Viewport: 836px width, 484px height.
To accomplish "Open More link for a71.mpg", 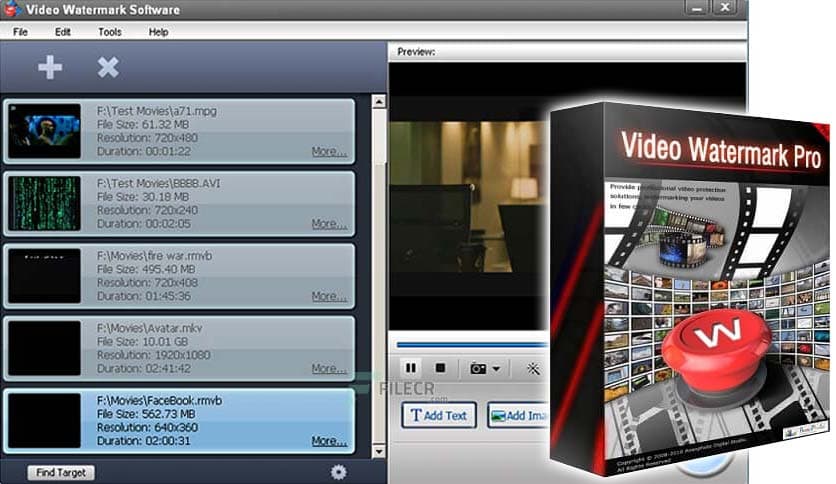I will [x=329, y=151].
